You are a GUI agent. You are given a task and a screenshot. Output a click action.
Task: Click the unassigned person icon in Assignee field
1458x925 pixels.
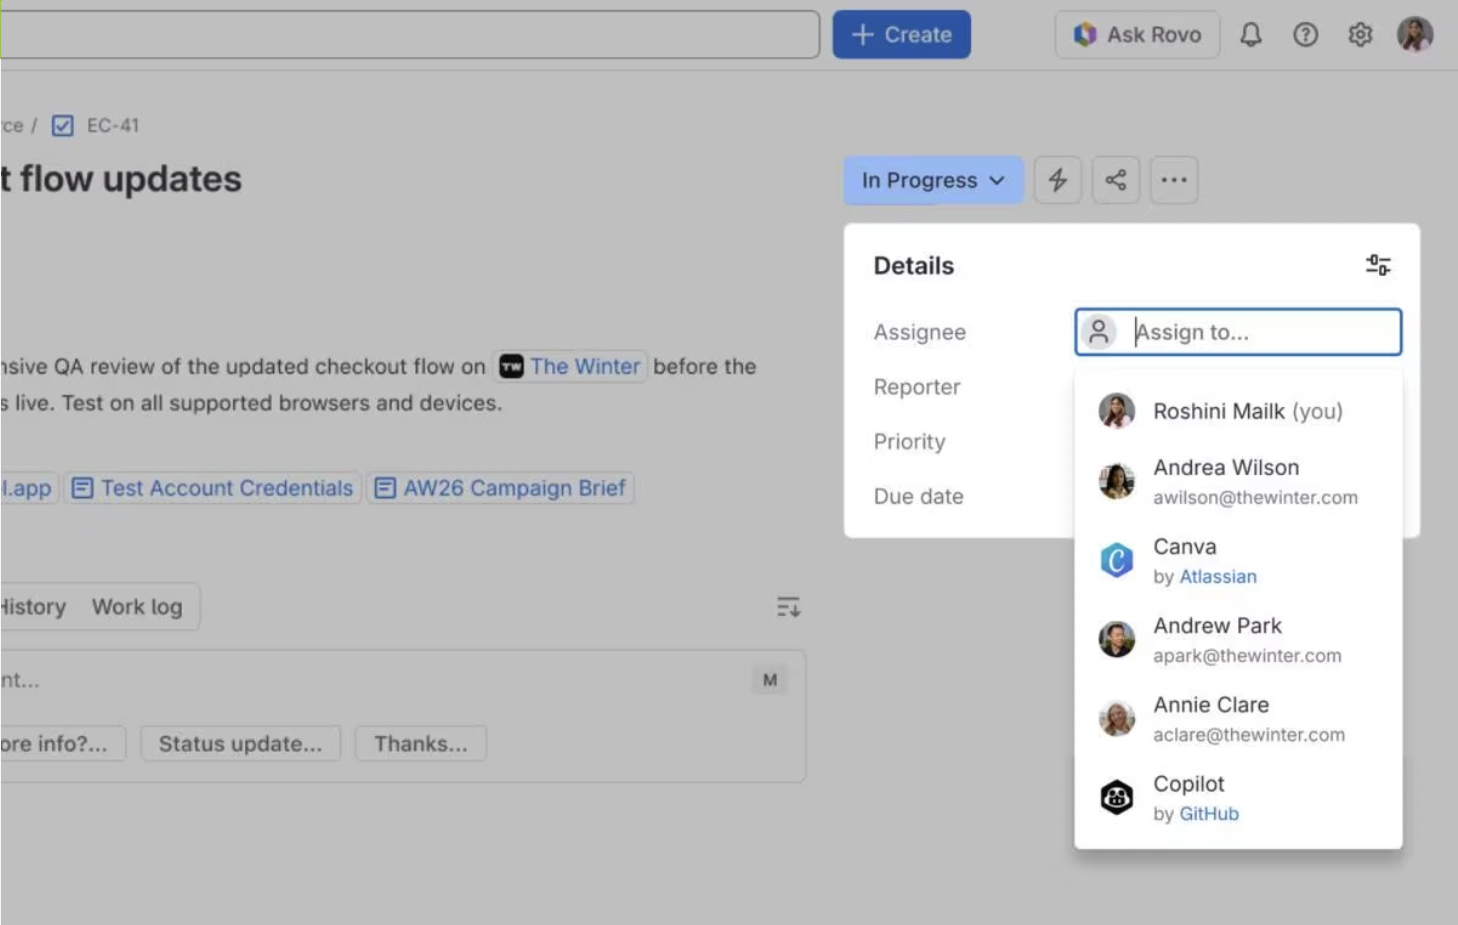[1098, 332]
